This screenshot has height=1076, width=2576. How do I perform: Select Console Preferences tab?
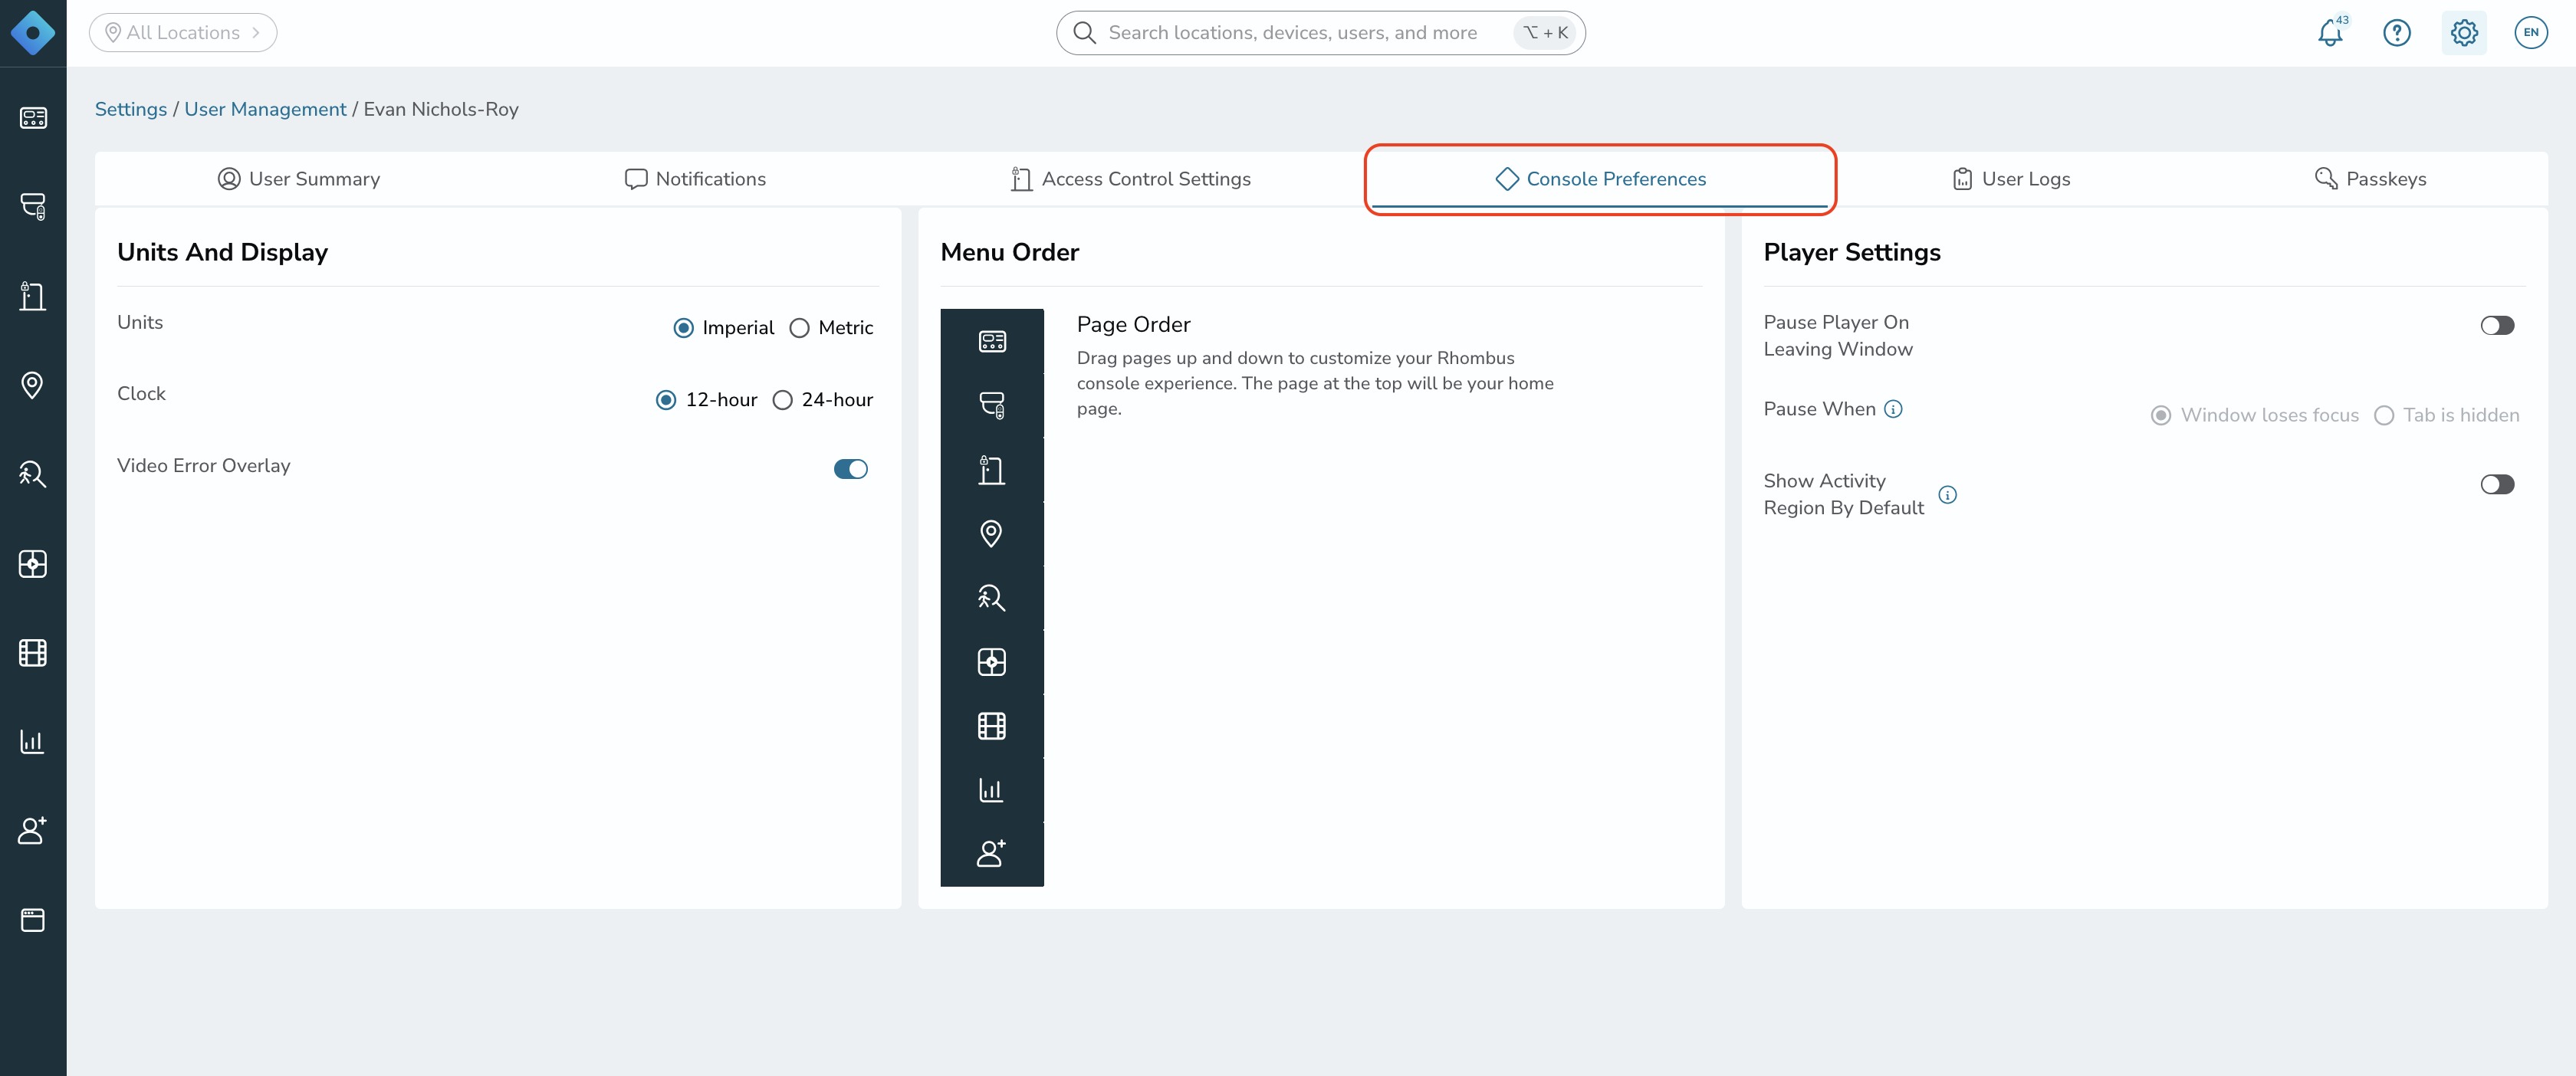1600,179
